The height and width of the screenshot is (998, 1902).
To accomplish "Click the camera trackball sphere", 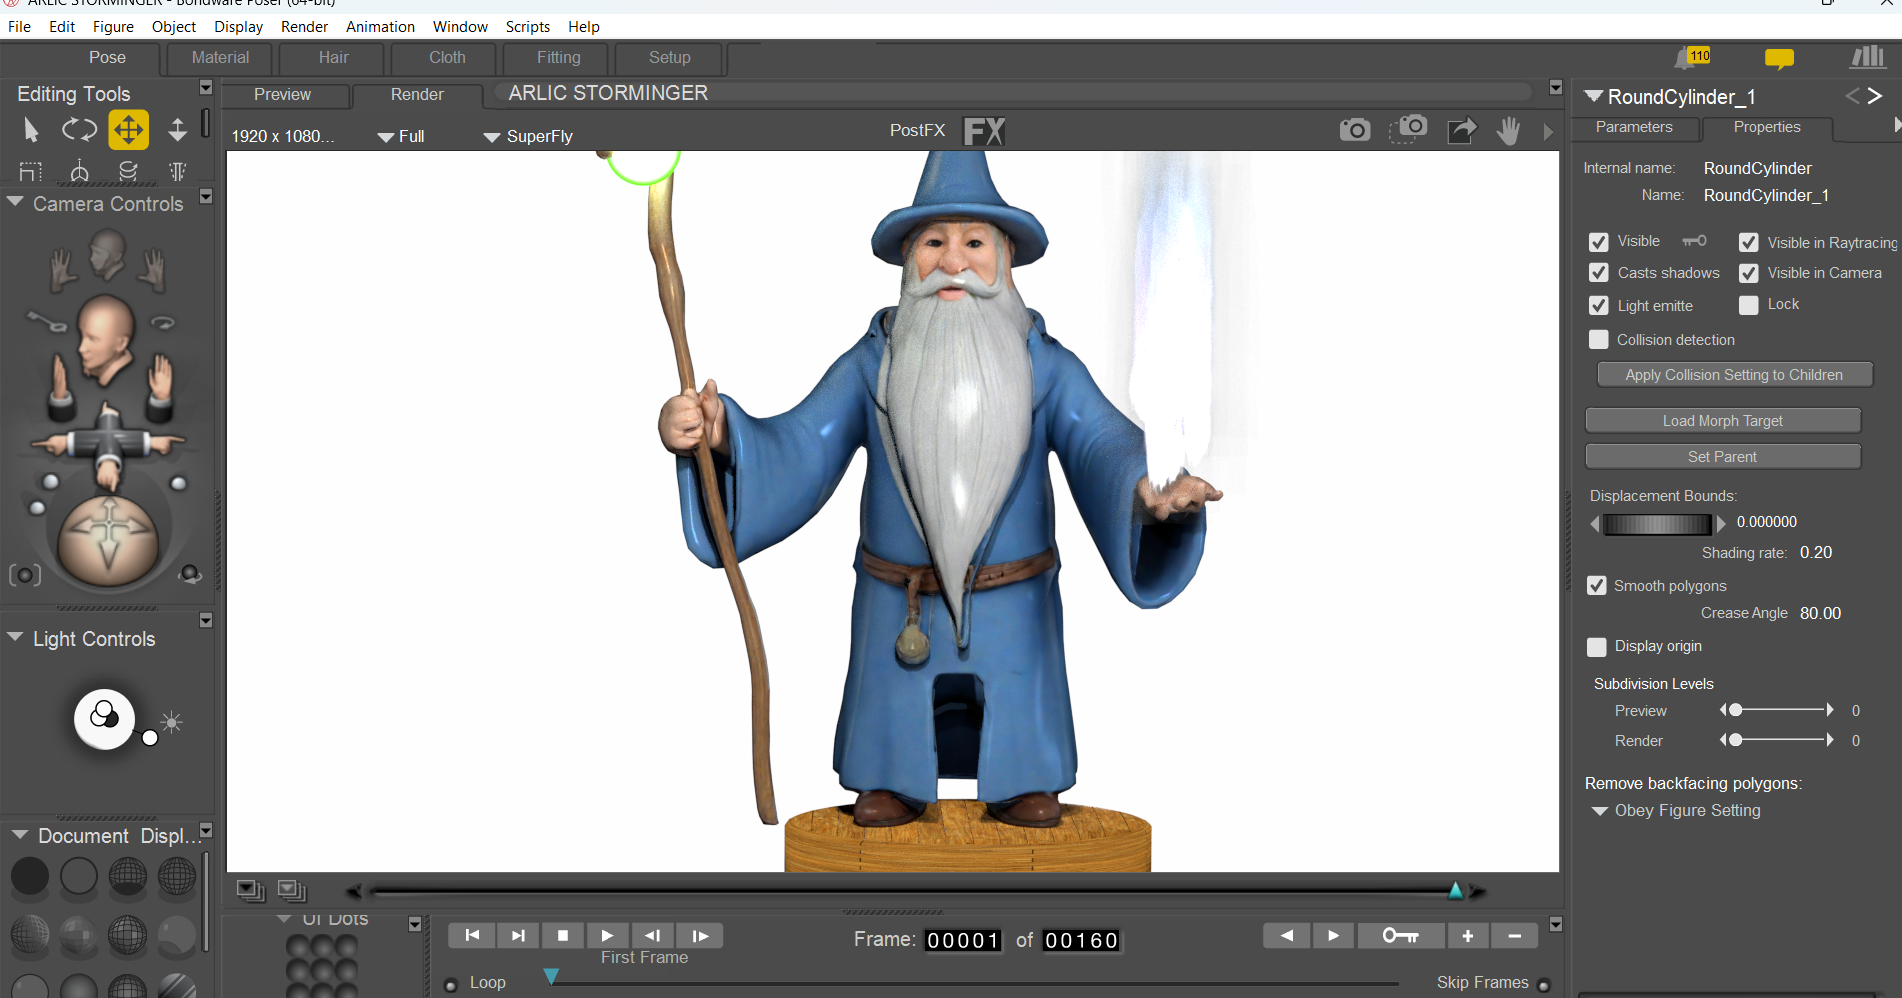I will point(108,541).
